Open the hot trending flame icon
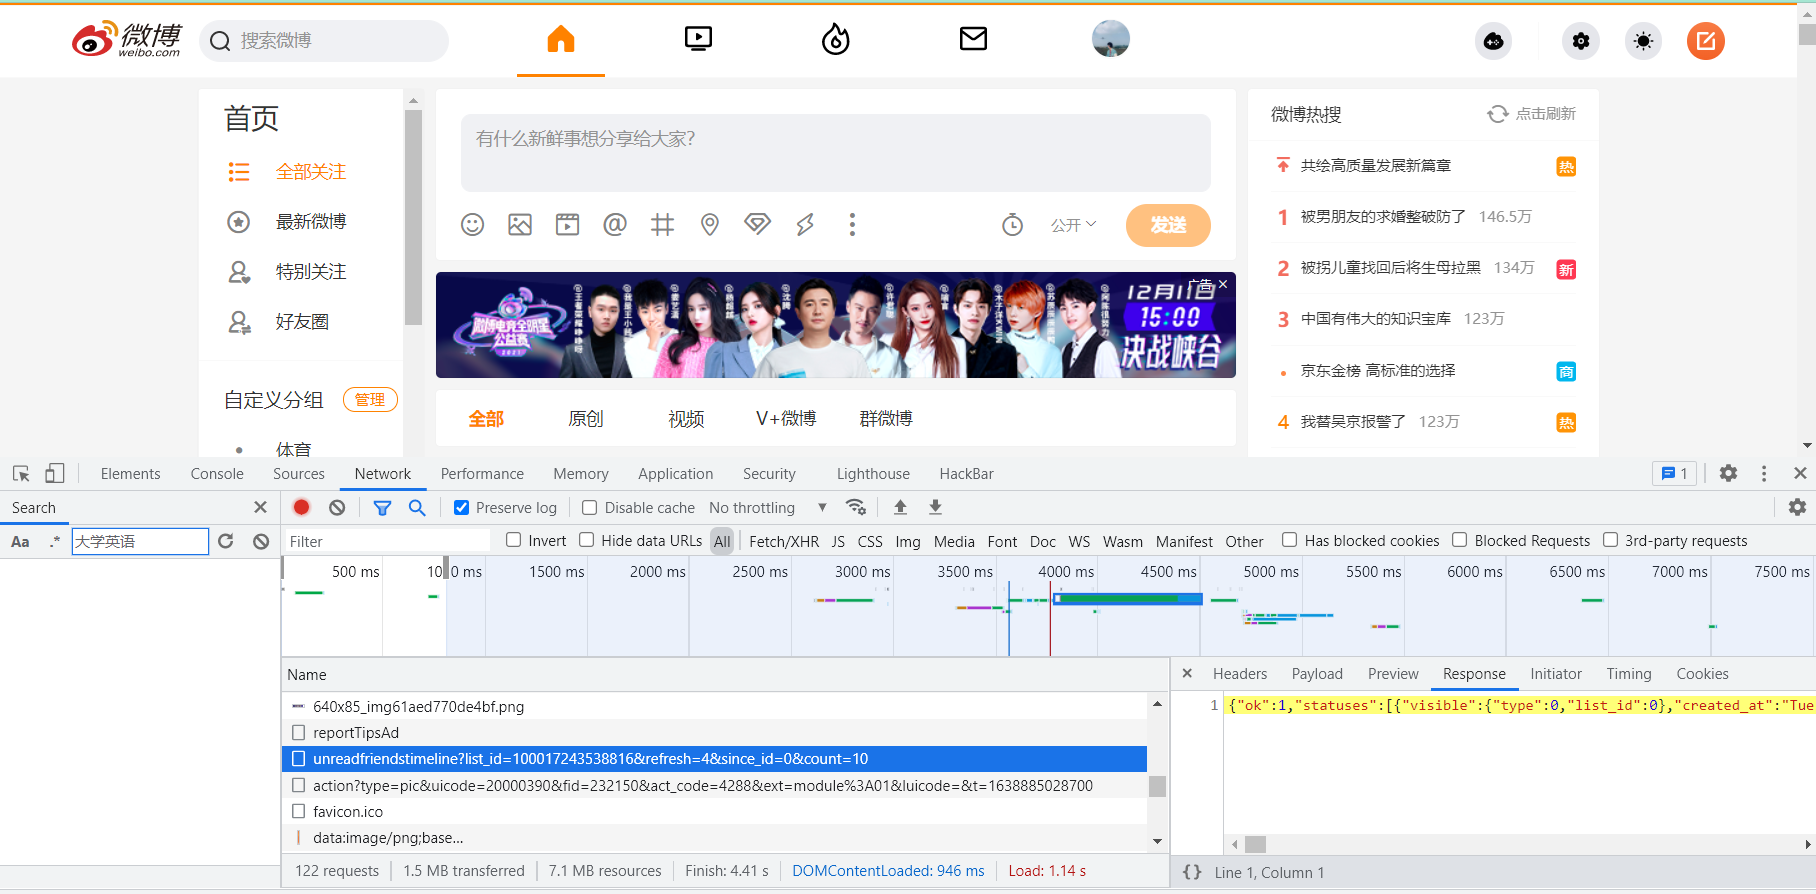Image resolution: width=1816 pixels, height=894 pixels. (836, 39)
